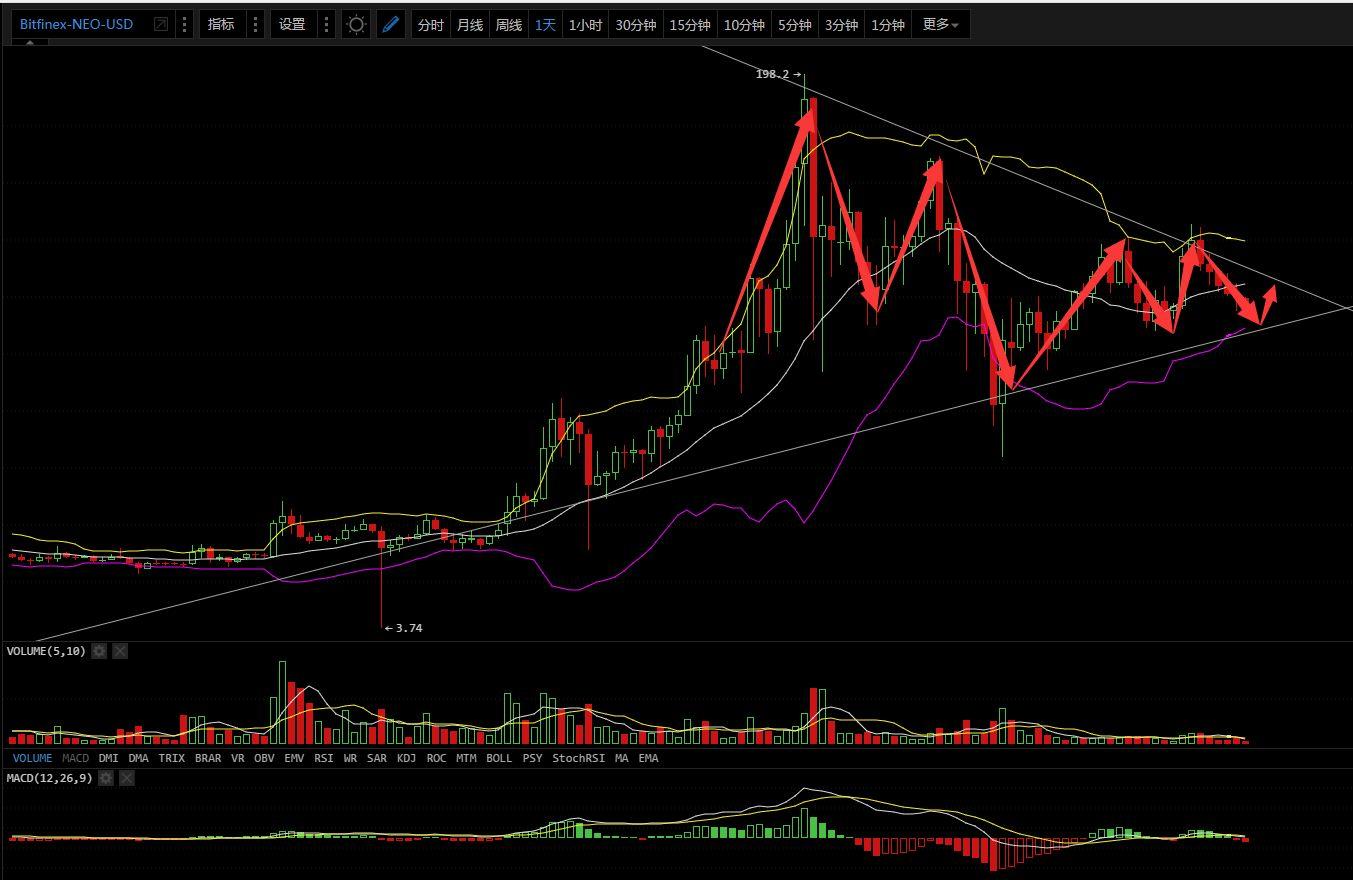
Task: Select the 10分钟 interval
Action: 744,25
